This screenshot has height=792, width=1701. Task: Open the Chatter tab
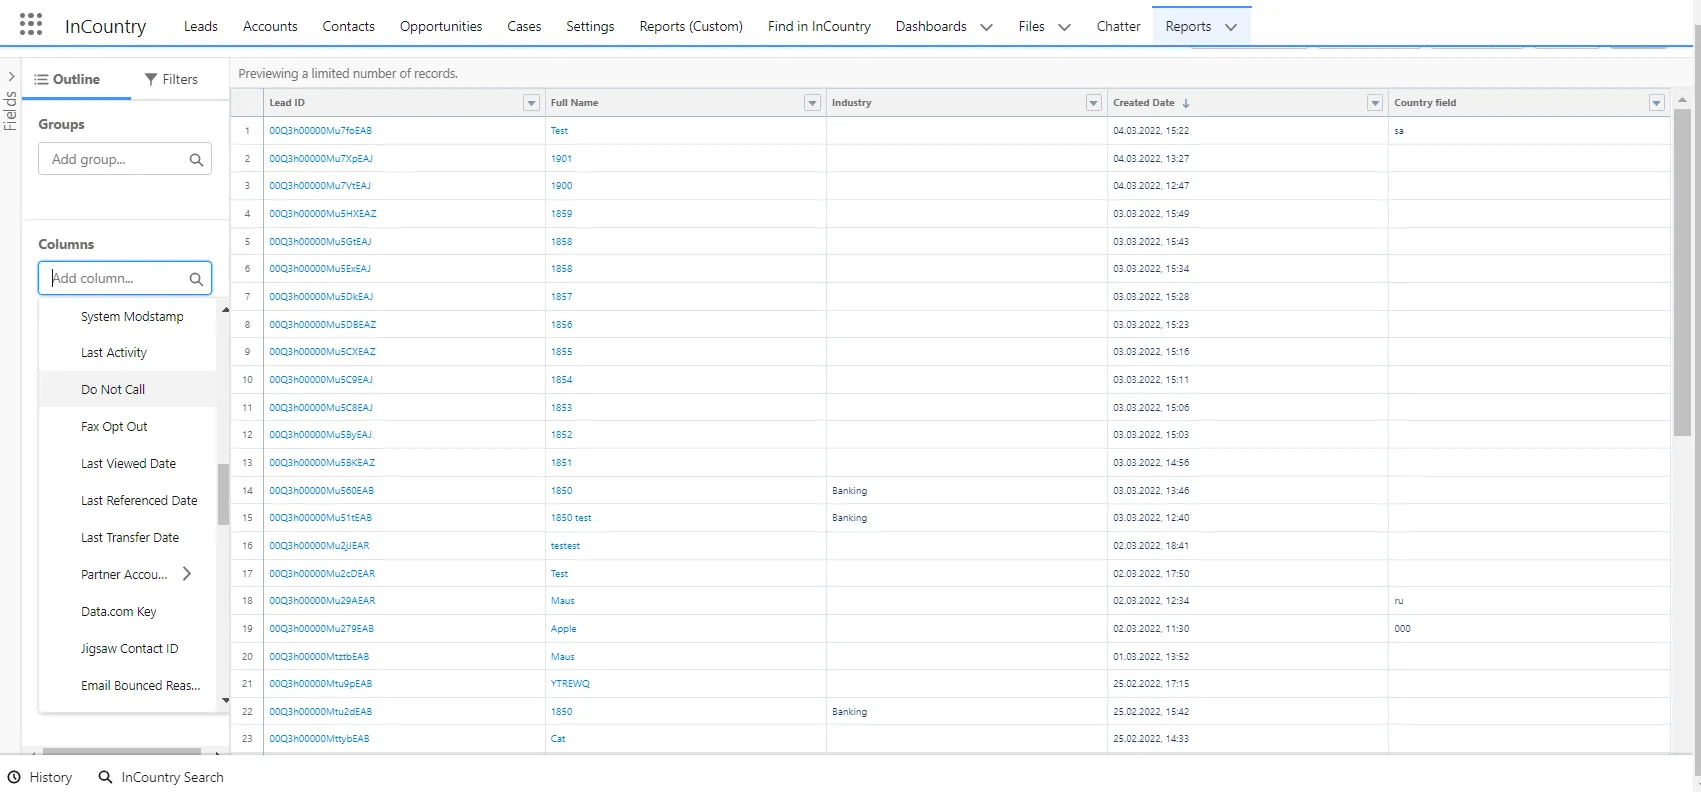(x=1117, y=26)
